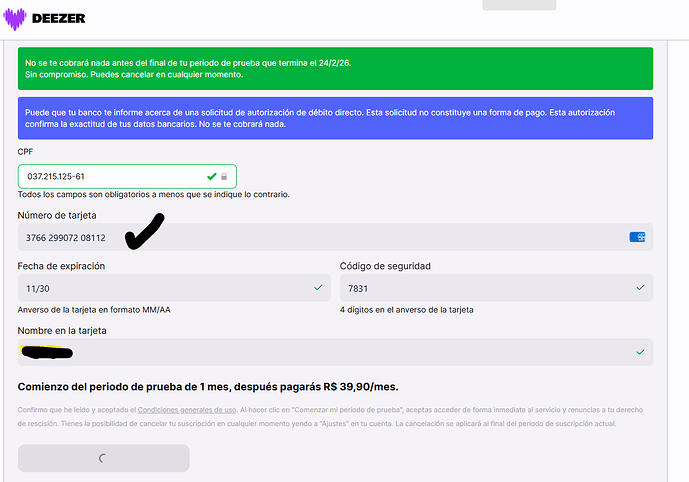
Task: Click the Deezer purple heart logo
Action: [x=15, y=19]
